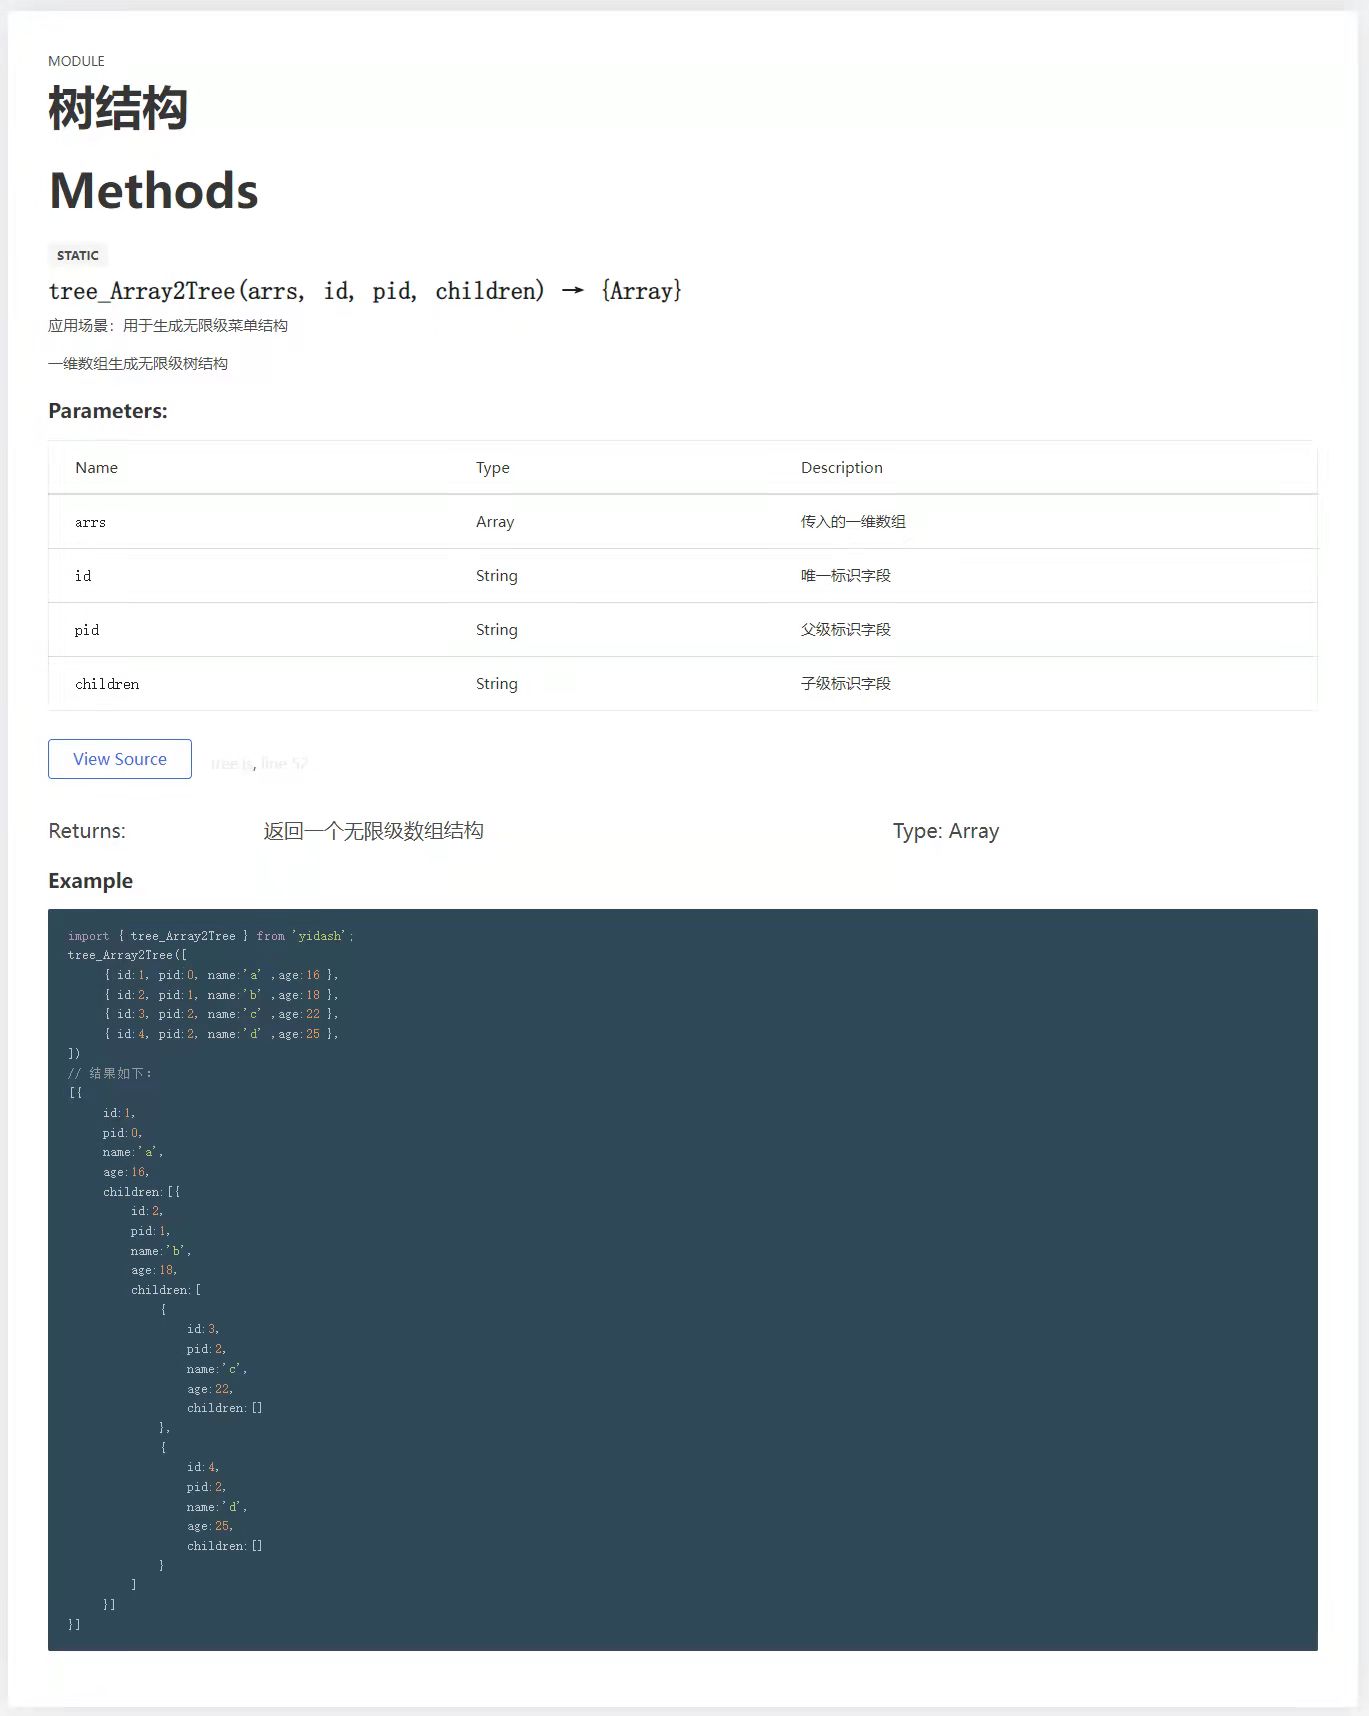This screenshot has width=1369, height=1716.
Task: Click the pid parameter name cell
Action: [87, 630]
